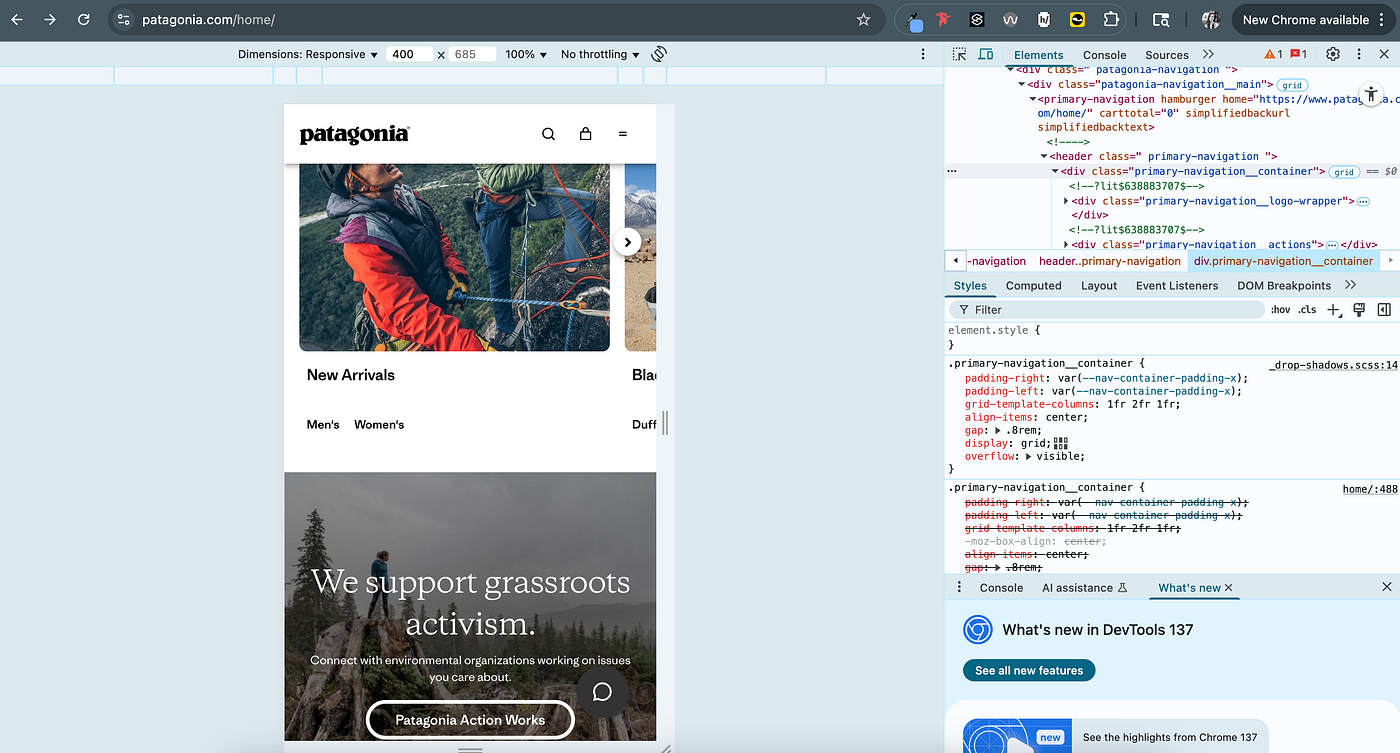The height and width of the screenshot is (753, 1400).
Task: Toggle grid badge on patagonia-navigation__main
Action: 1292,85
